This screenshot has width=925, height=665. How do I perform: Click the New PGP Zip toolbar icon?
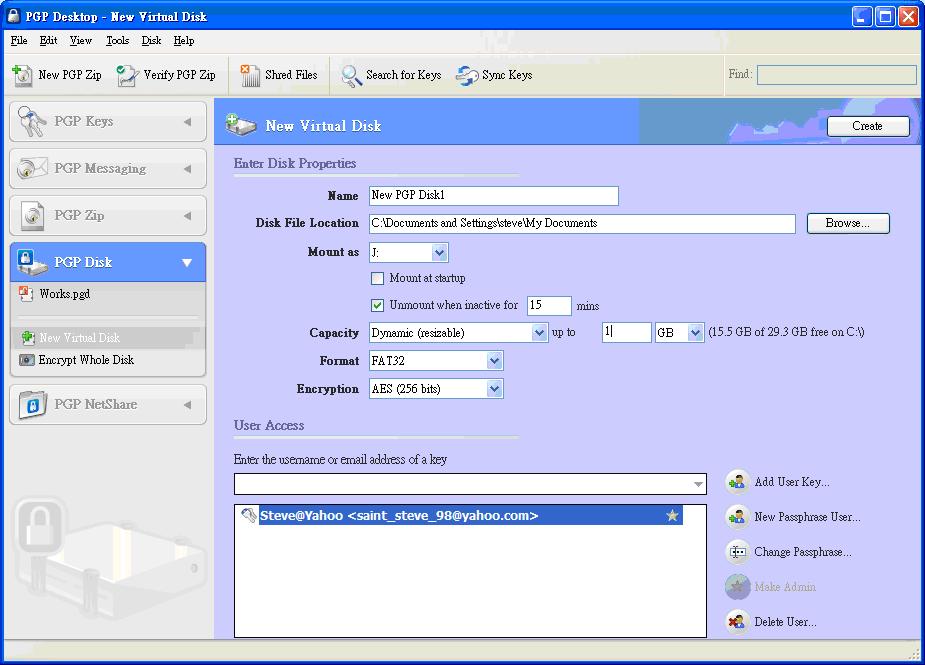pyautogui.click(x=22, y=76)
